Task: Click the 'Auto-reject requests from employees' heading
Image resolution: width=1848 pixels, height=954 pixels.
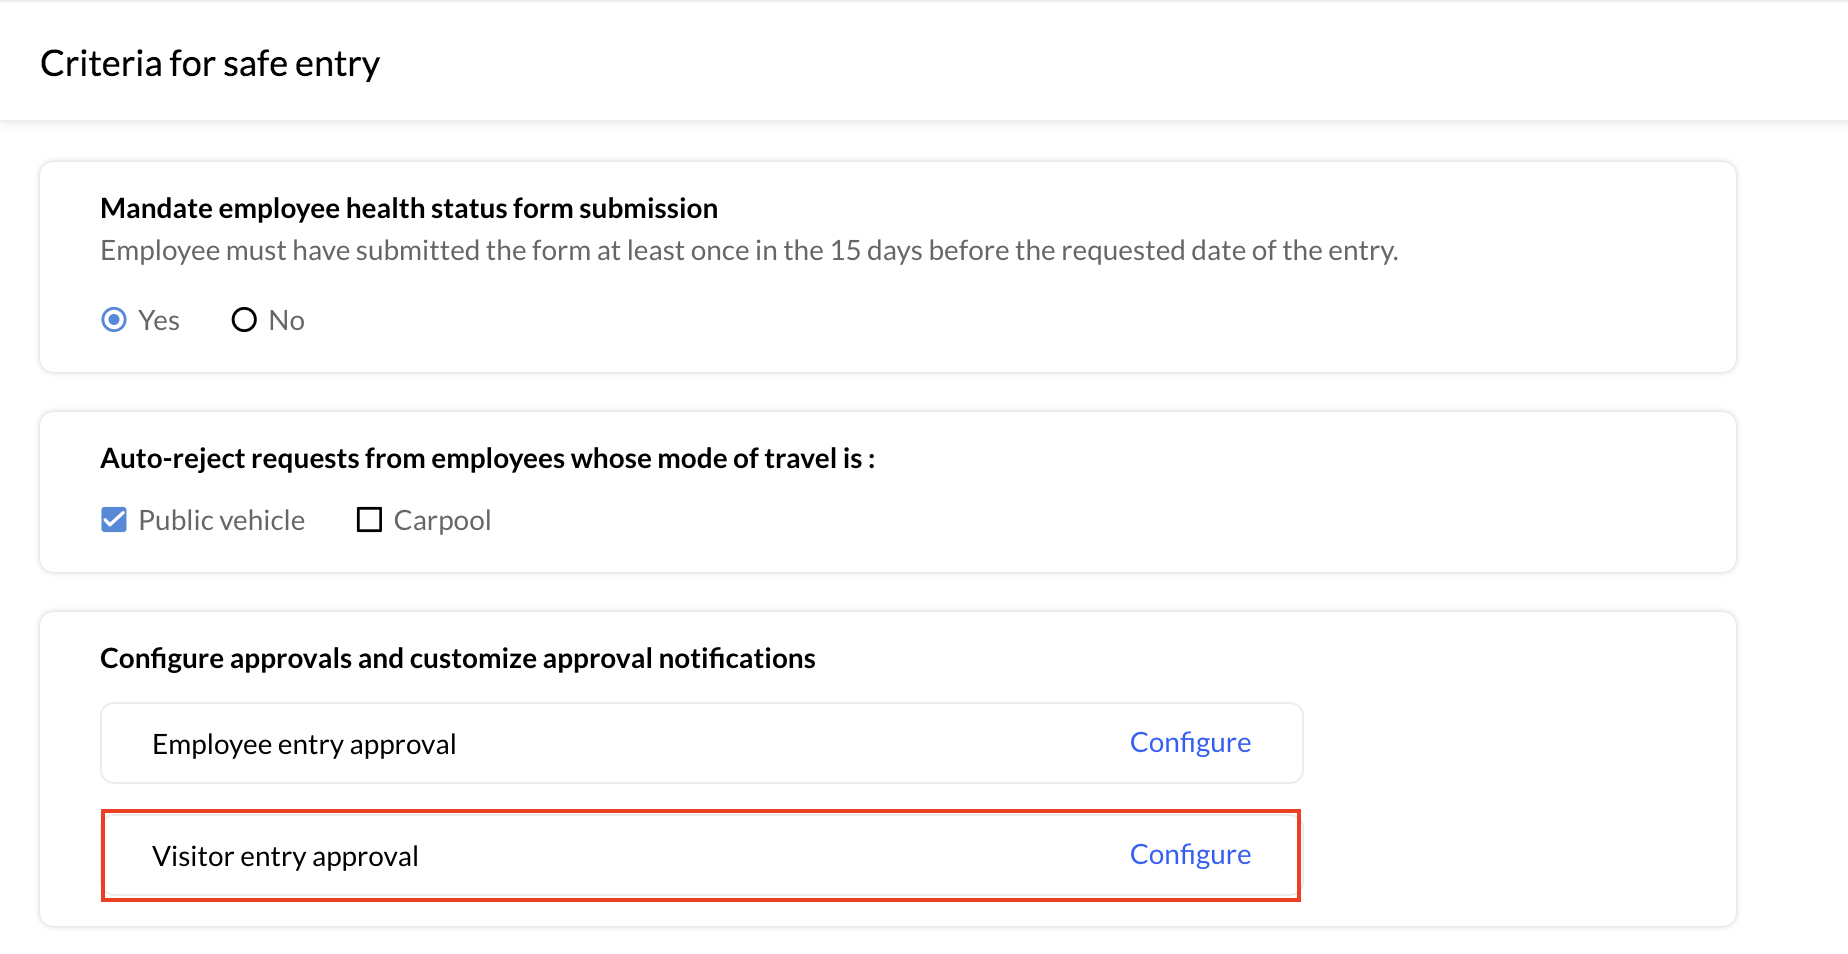Action: [x=487, y=458]
